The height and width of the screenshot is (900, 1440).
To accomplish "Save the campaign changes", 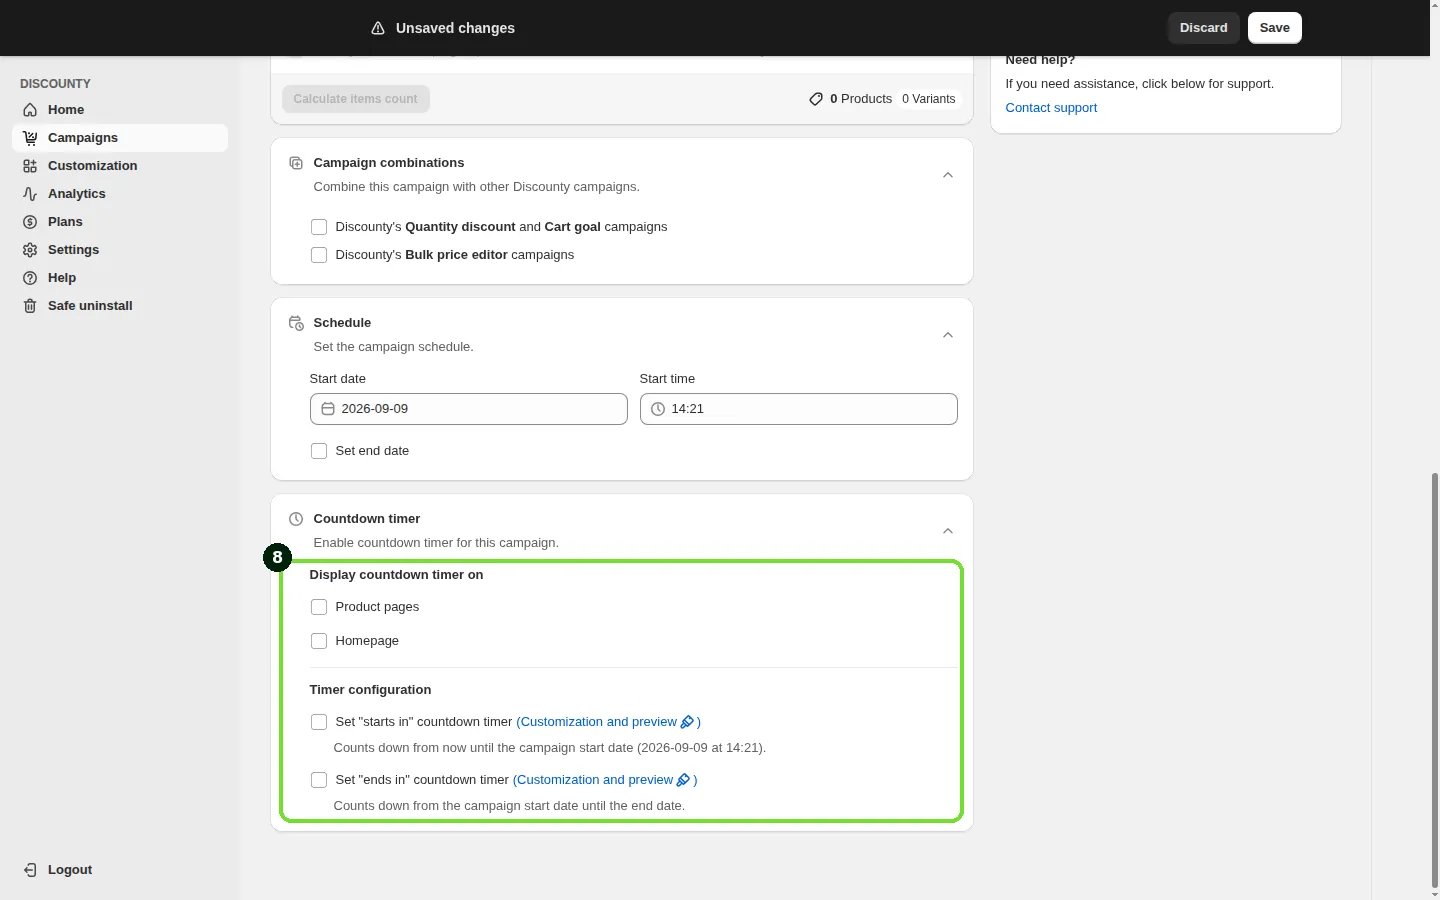I will click(x=1275, y=28).
